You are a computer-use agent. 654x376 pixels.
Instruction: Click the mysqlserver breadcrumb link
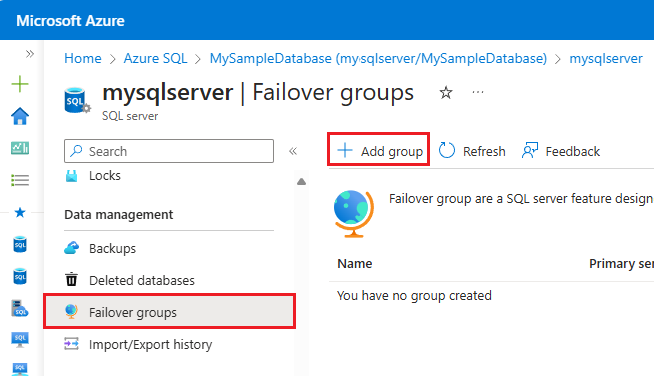pyautogui.click(x=606, y=58)
